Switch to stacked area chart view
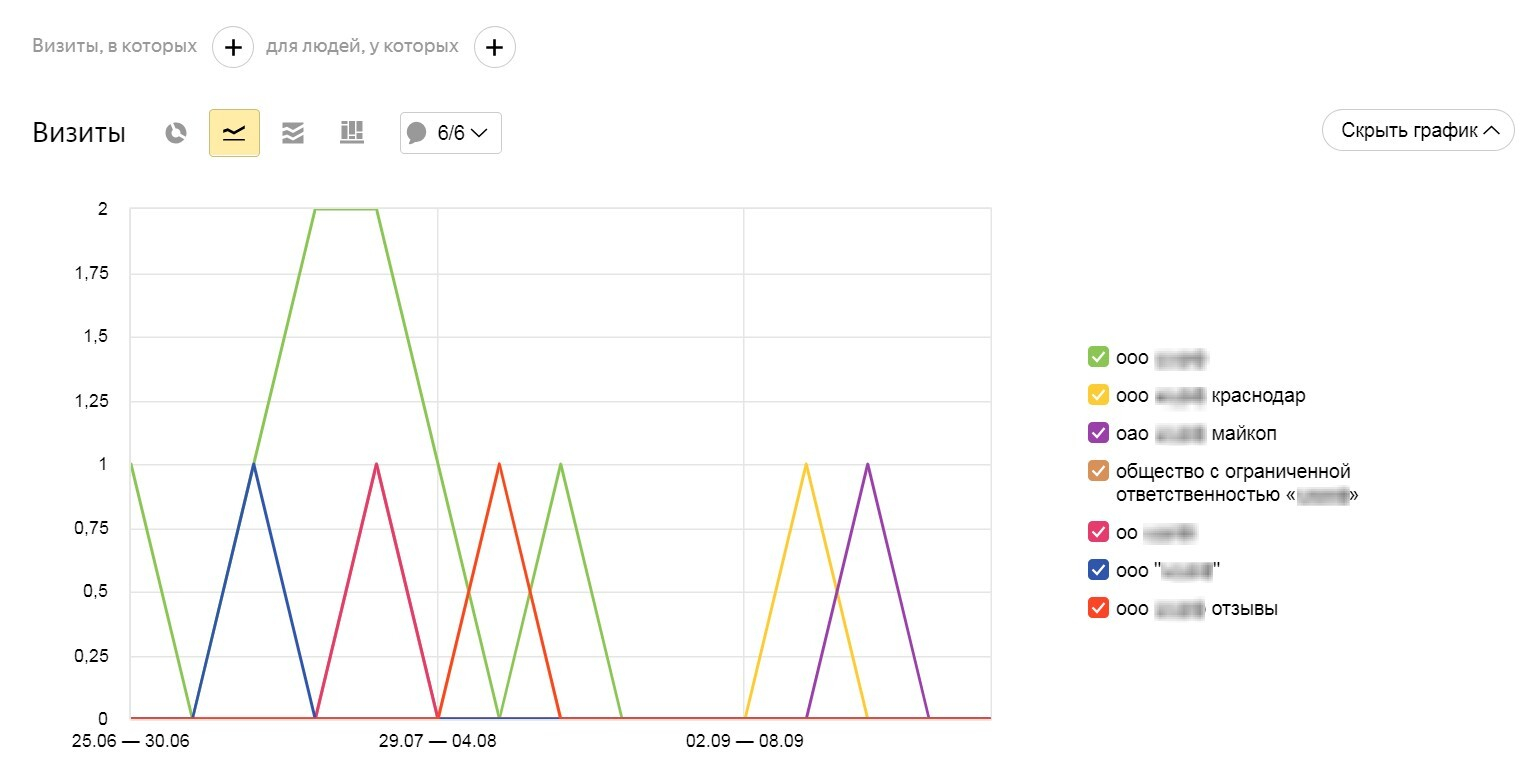The width and height of the screenshot is (1526, 771). 292,133
